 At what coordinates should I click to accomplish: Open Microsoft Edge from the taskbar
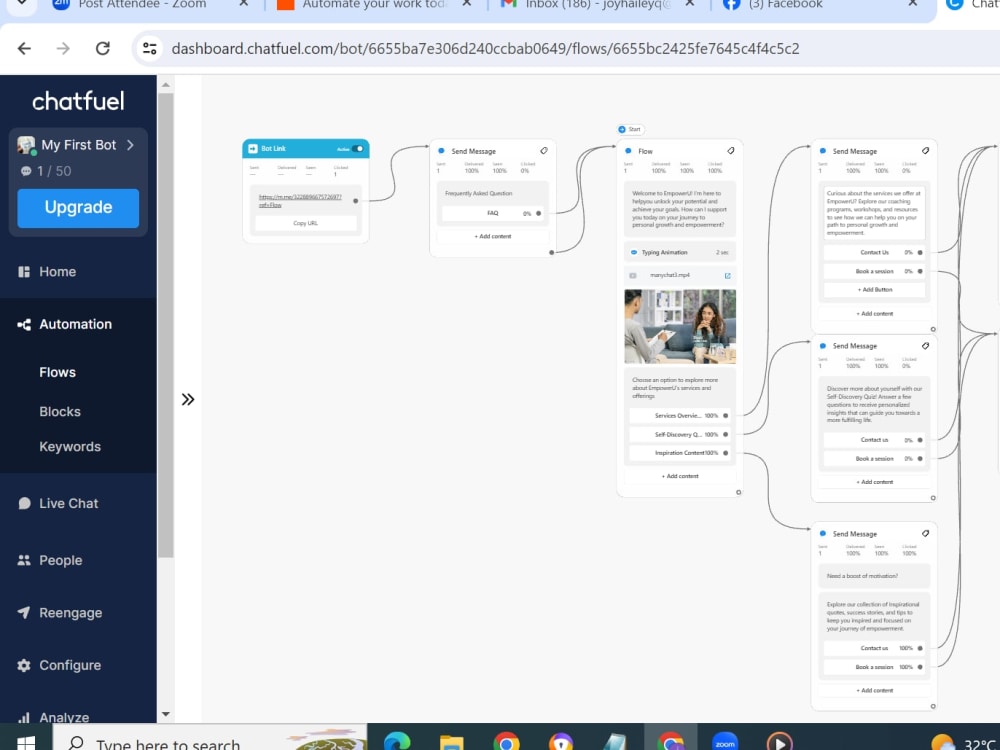tap(397, 742)
